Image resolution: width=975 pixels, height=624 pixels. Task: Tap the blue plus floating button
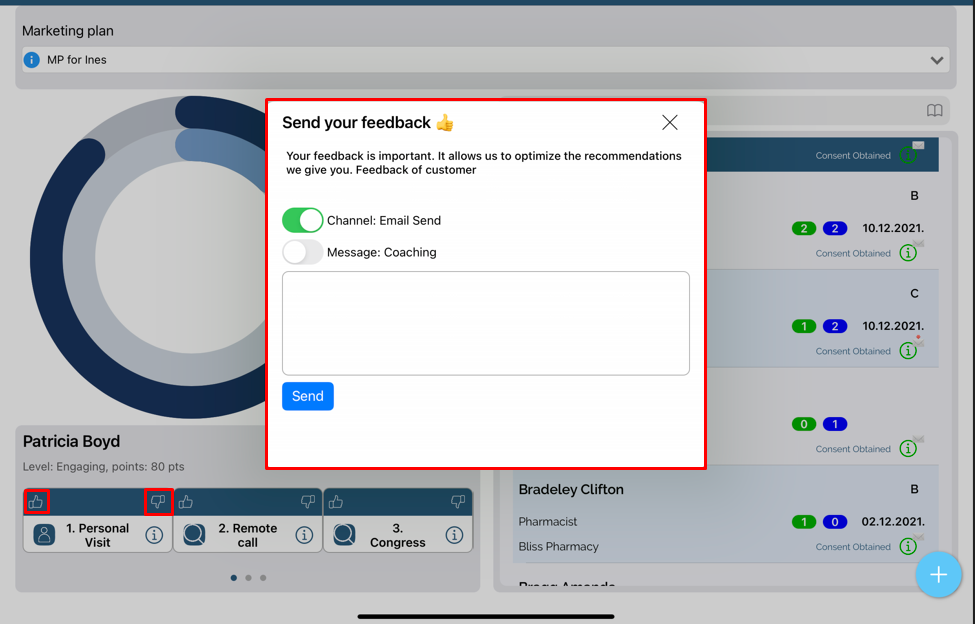point(938,575)
